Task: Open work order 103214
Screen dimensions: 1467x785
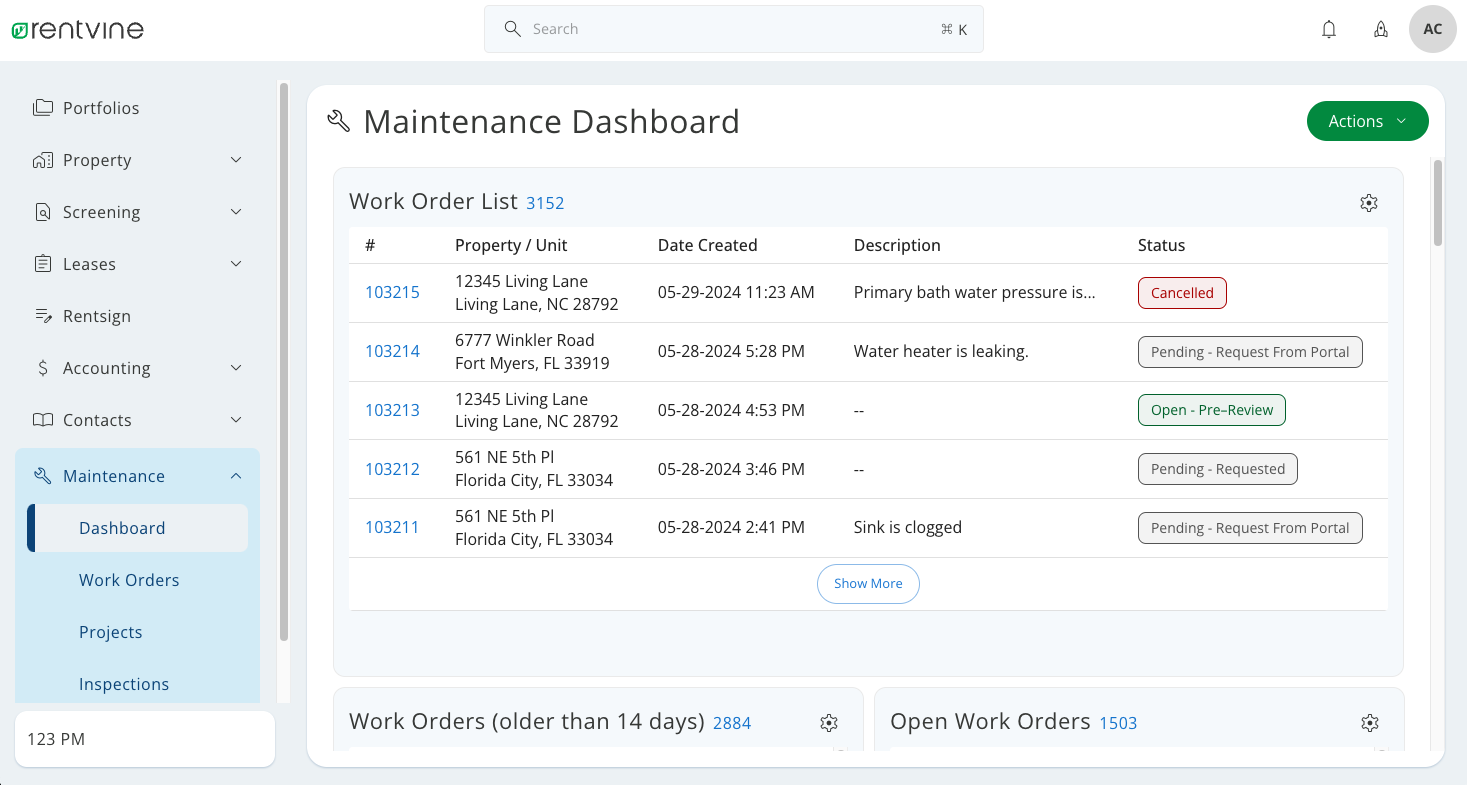Action: [392, 351]
